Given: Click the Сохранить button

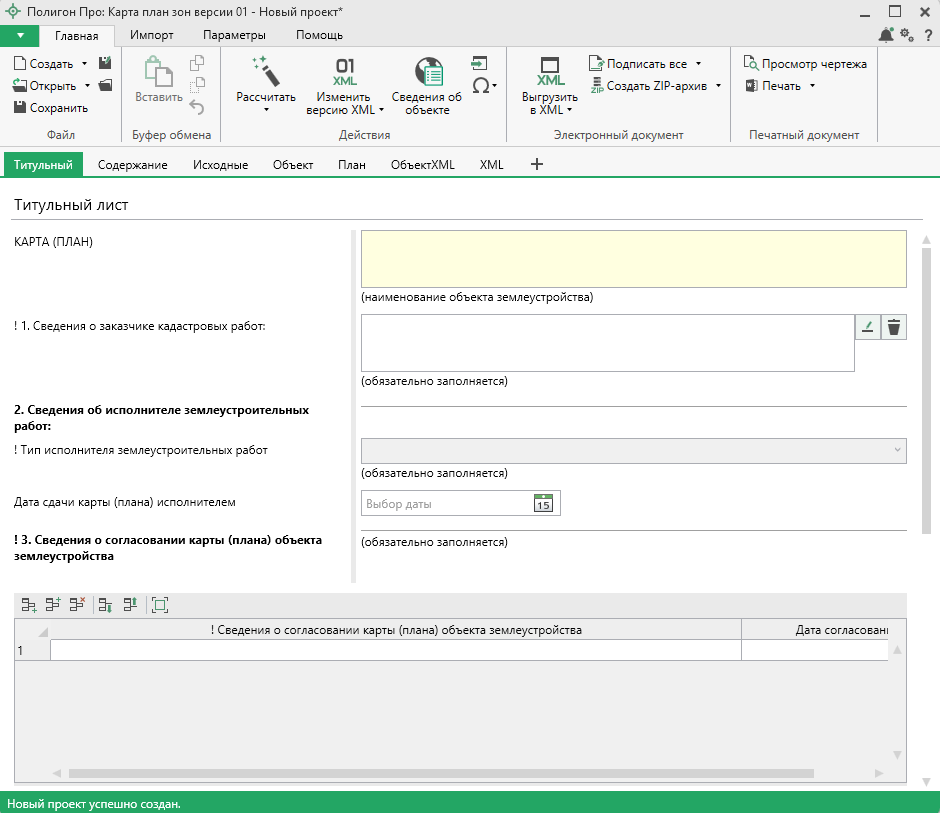Looking at the screenshot, I should point(51,108).
